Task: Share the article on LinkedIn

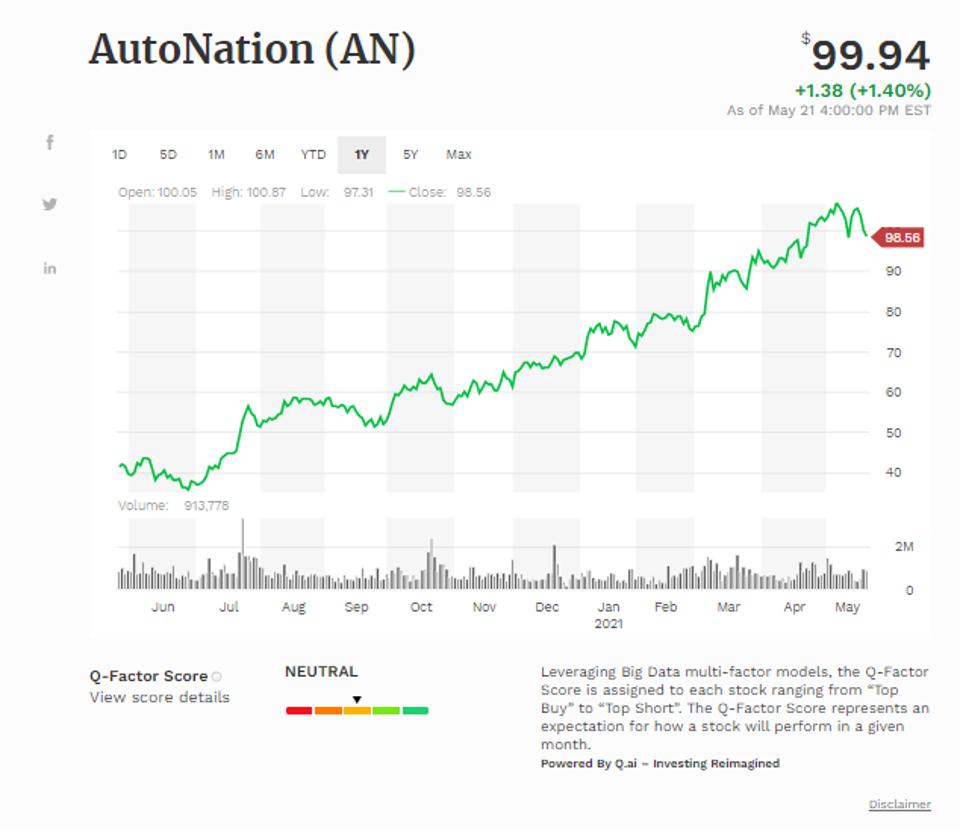Action: click(x=50, y=268)
